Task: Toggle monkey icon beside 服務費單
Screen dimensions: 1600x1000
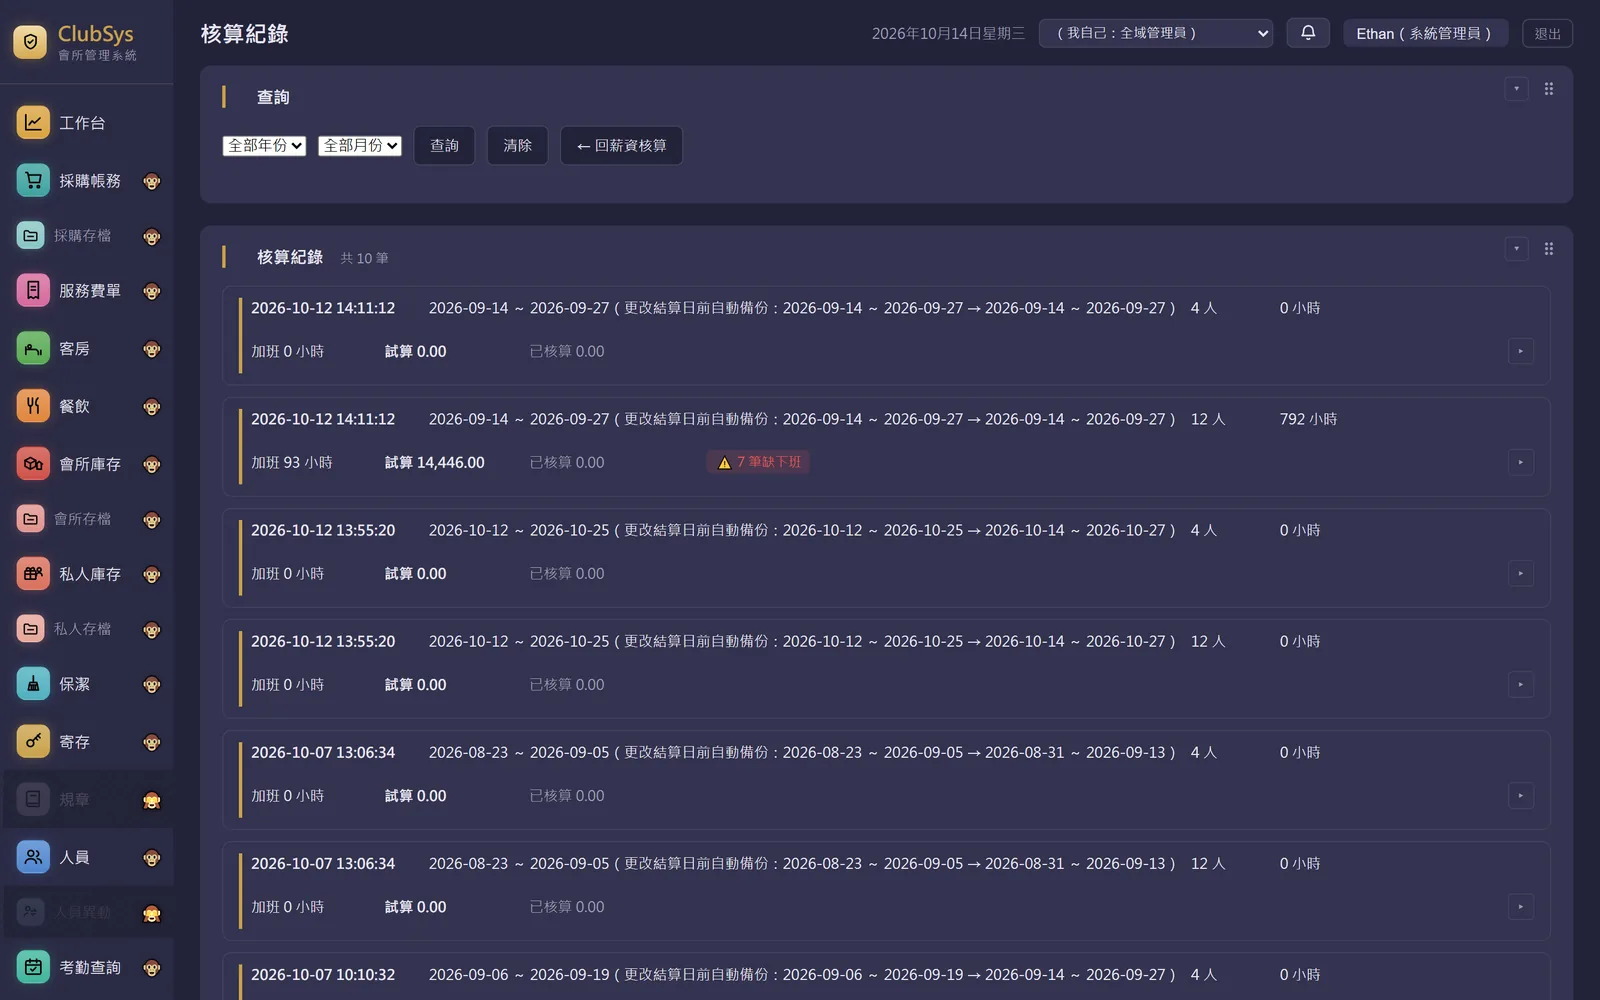Action: pyautogui.click(x=152, y=291)
